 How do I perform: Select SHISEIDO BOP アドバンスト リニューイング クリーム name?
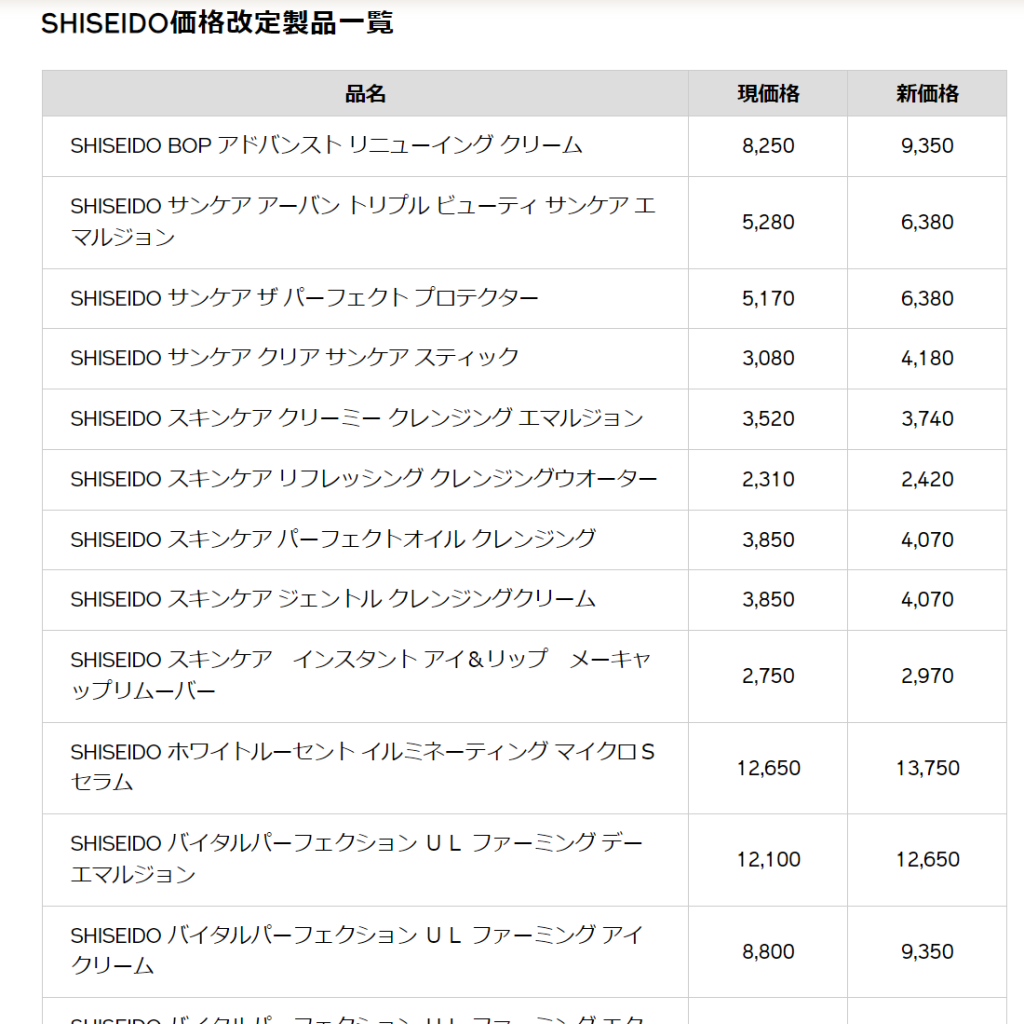(x=326, y=146)
